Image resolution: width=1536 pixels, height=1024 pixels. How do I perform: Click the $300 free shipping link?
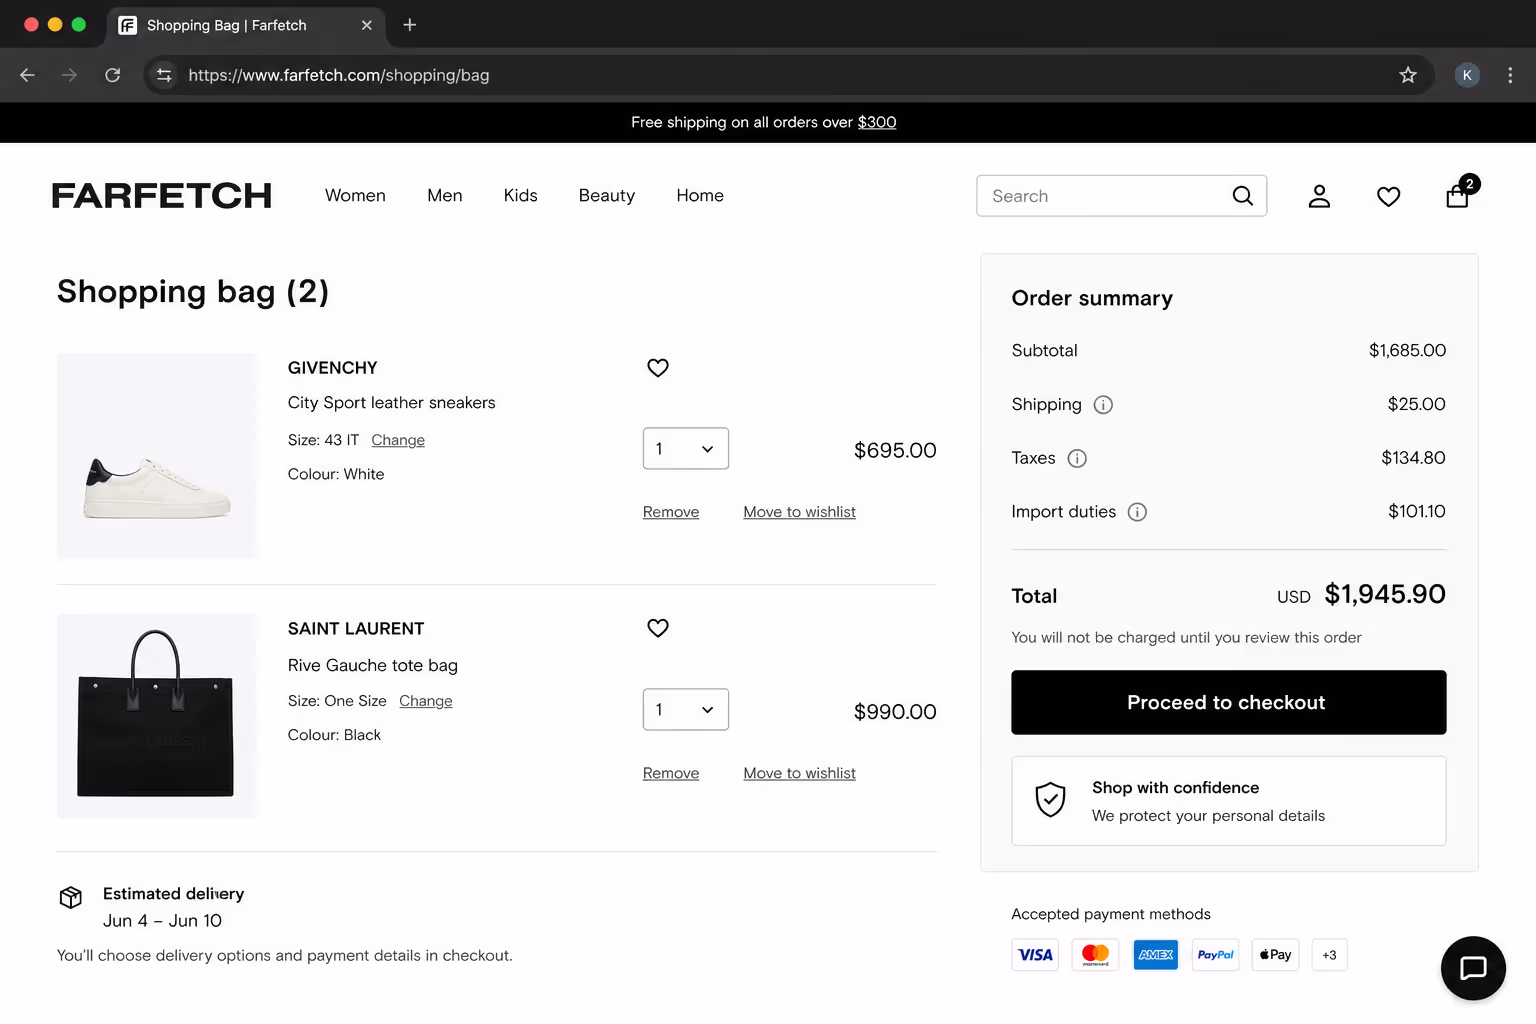point(877,122)
